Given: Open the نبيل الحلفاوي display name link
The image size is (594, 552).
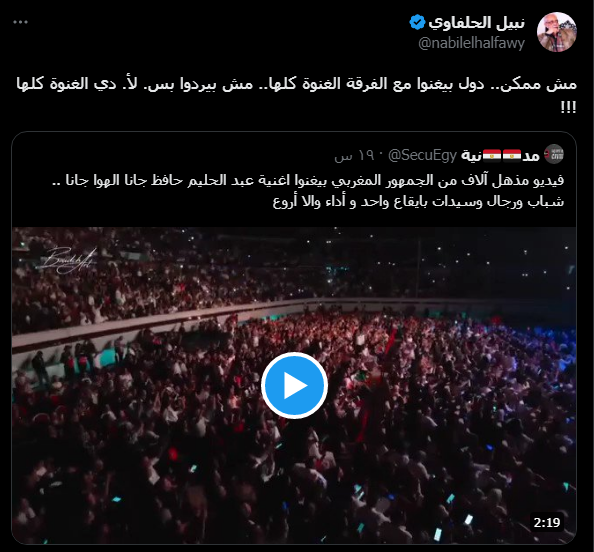Looking at the screenshot, I should [476, 23].
